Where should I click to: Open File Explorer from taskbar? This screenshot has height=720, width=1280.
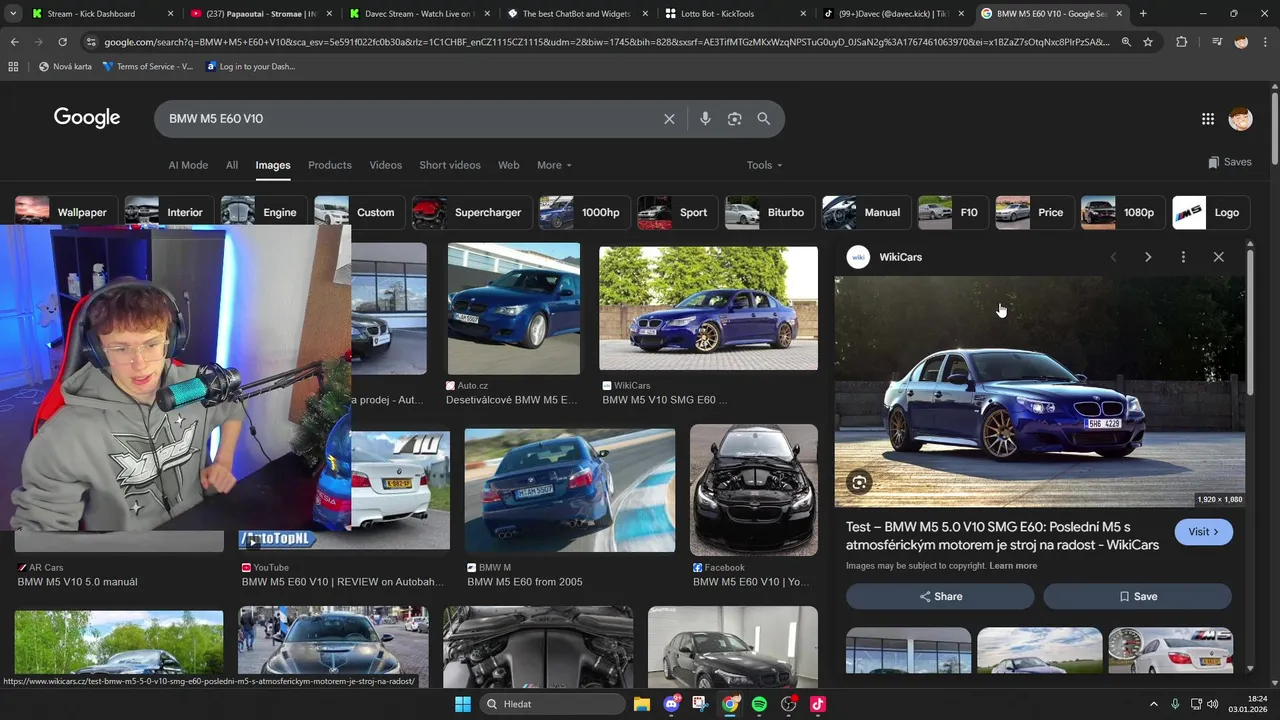tap(642, 704)
